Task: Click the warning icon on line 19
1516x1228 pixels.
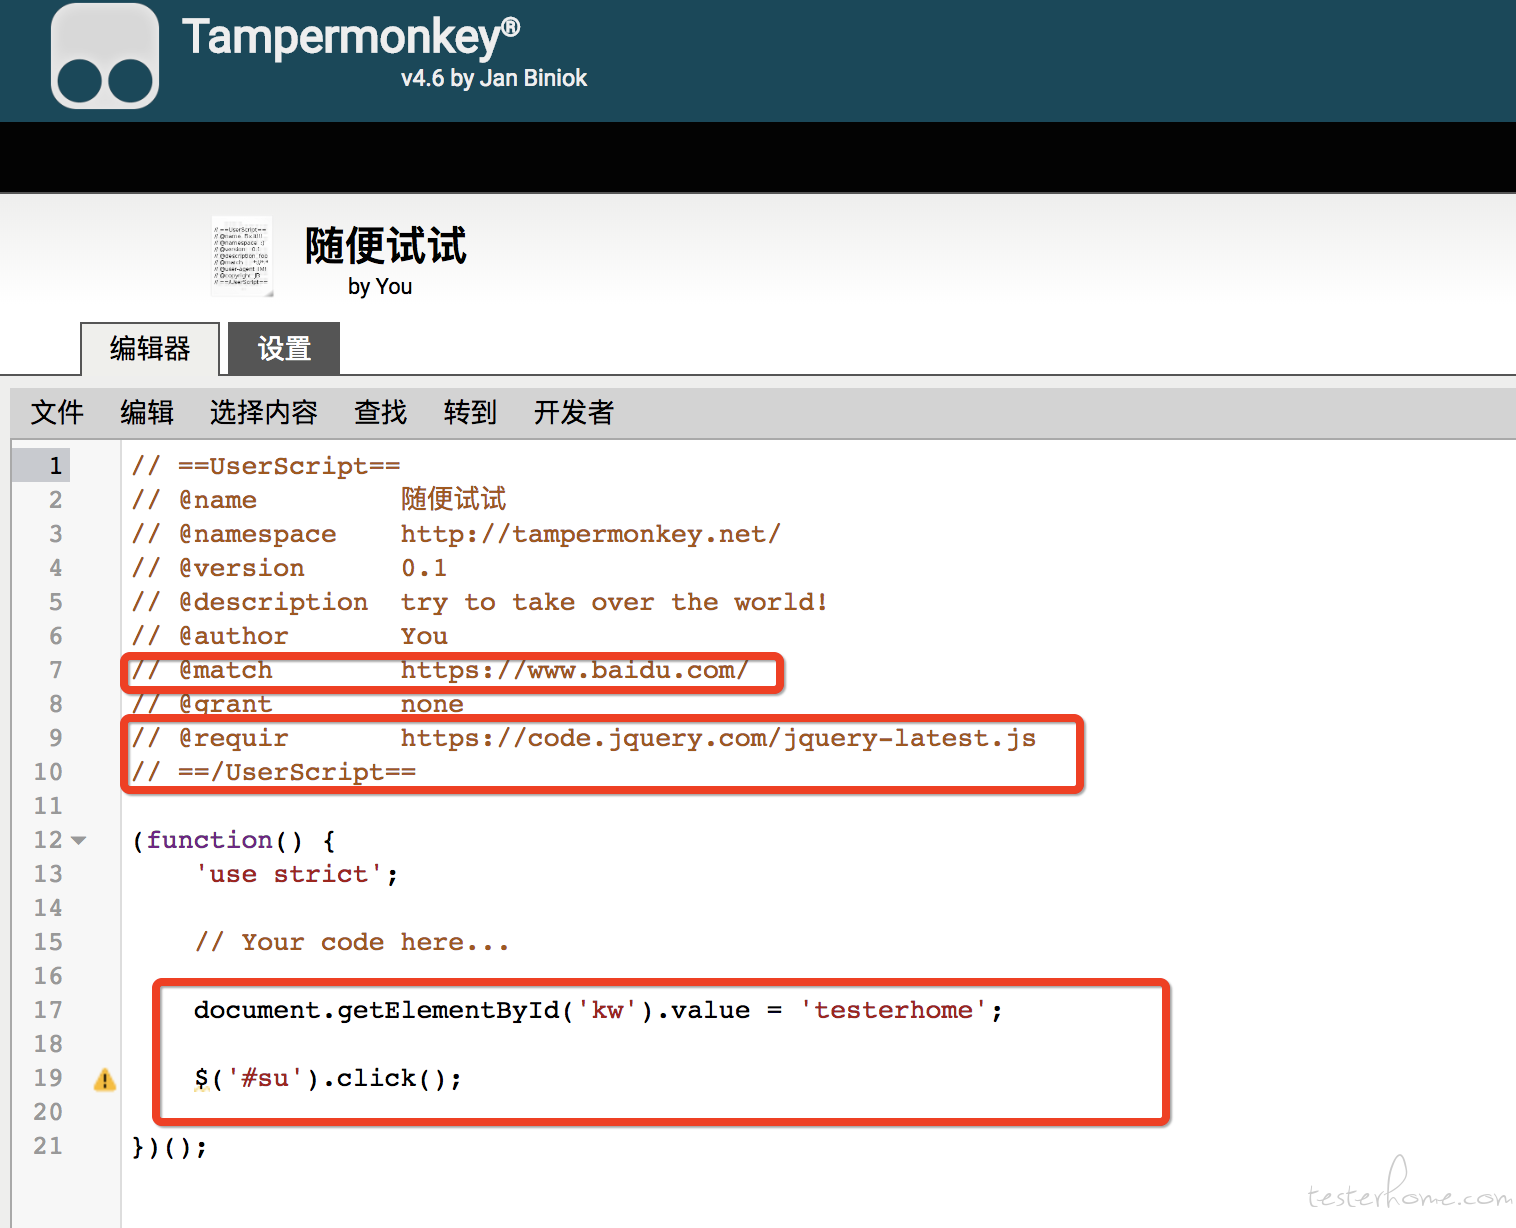Action: pyautogui.click(x=105, y=1080)
